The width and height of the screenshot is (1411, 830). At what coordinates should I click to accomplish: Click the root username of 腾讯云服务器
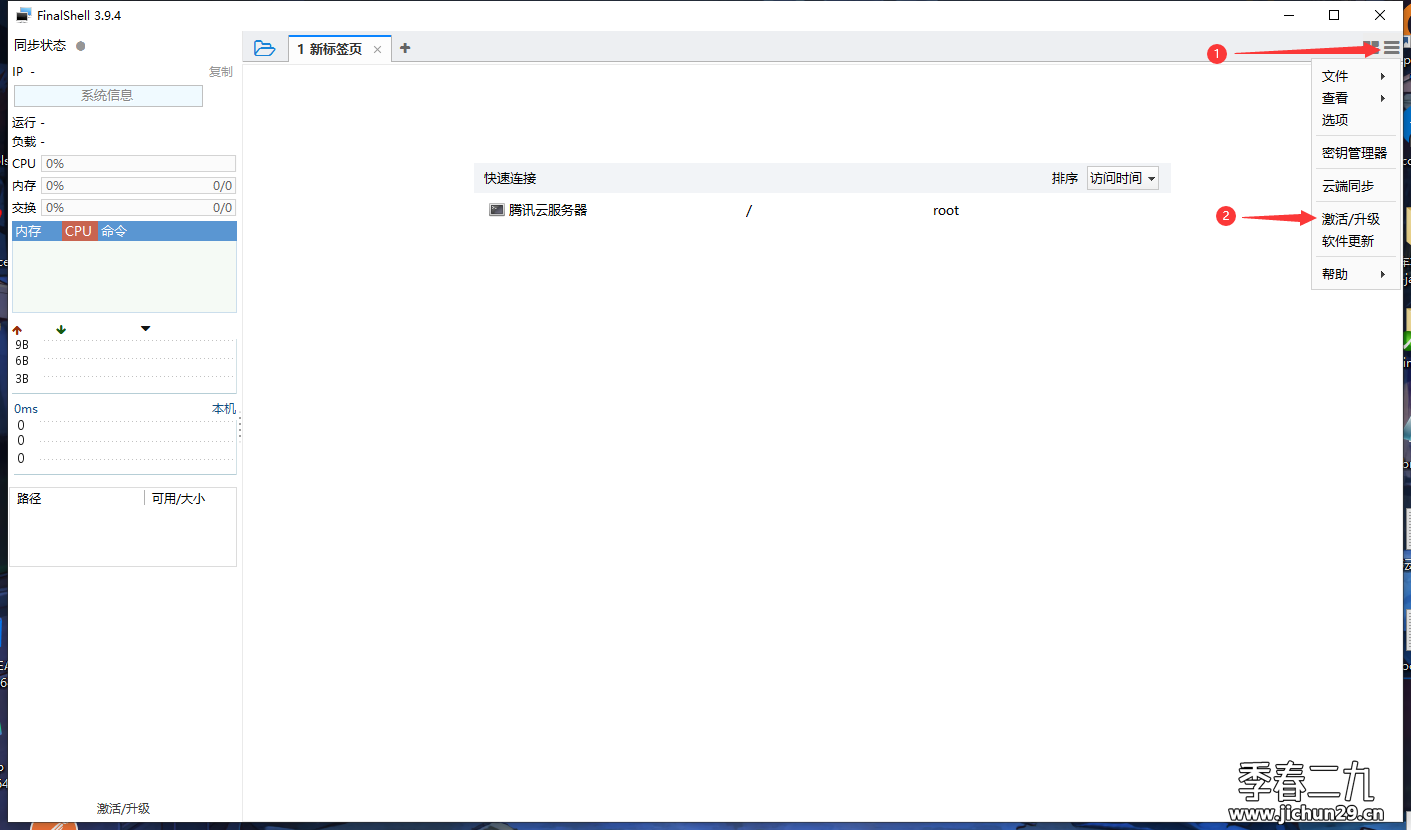coord(946,210)
